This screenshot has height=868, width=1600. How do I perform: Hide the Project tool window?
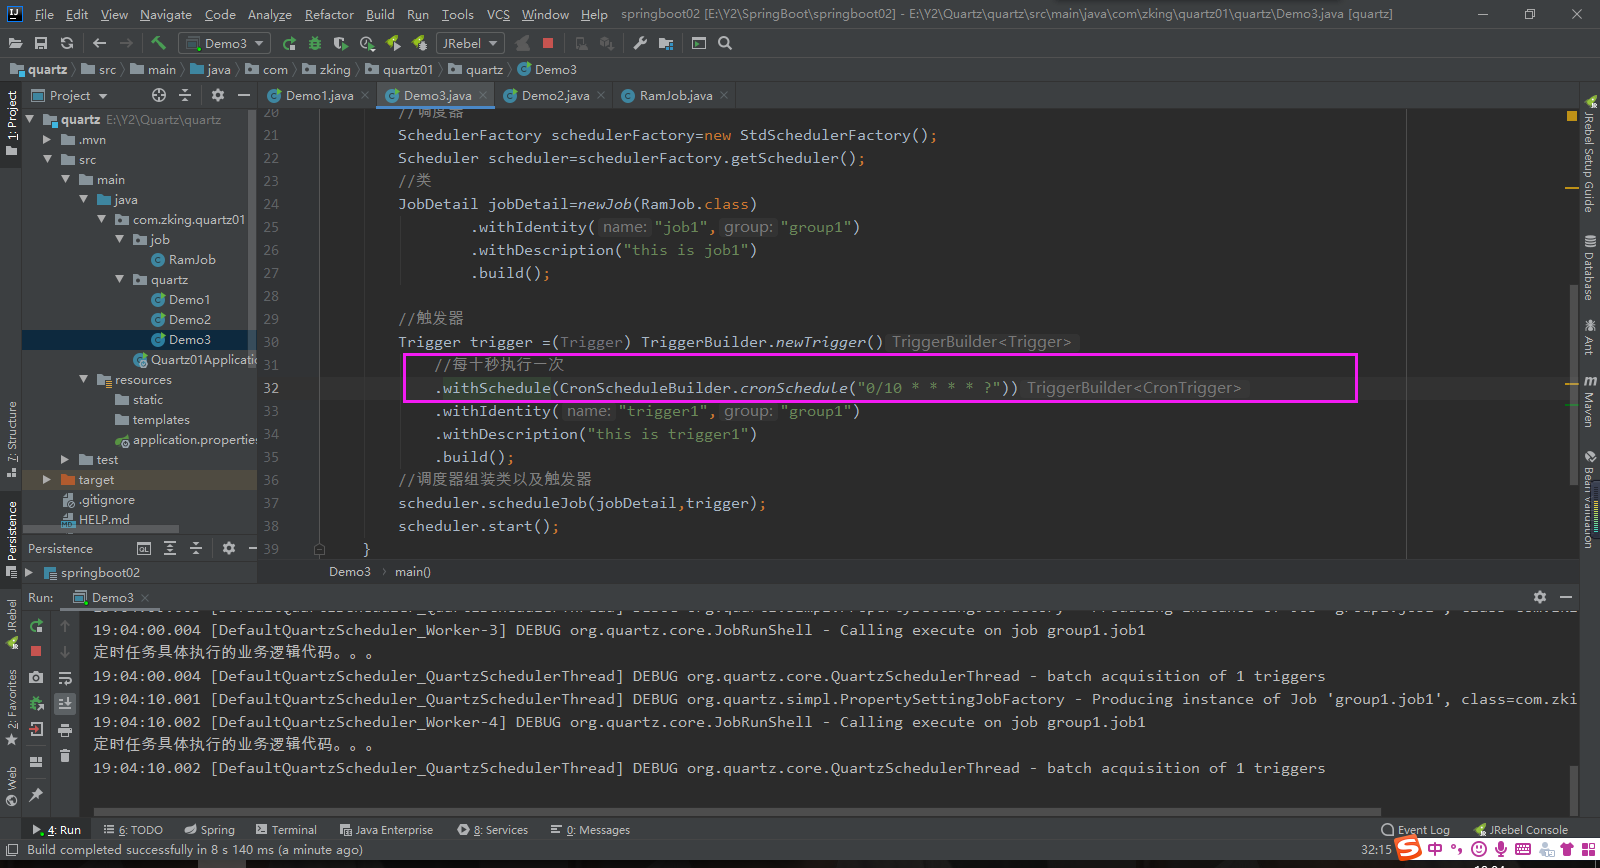pyautogui.click(x=243, y=95)
